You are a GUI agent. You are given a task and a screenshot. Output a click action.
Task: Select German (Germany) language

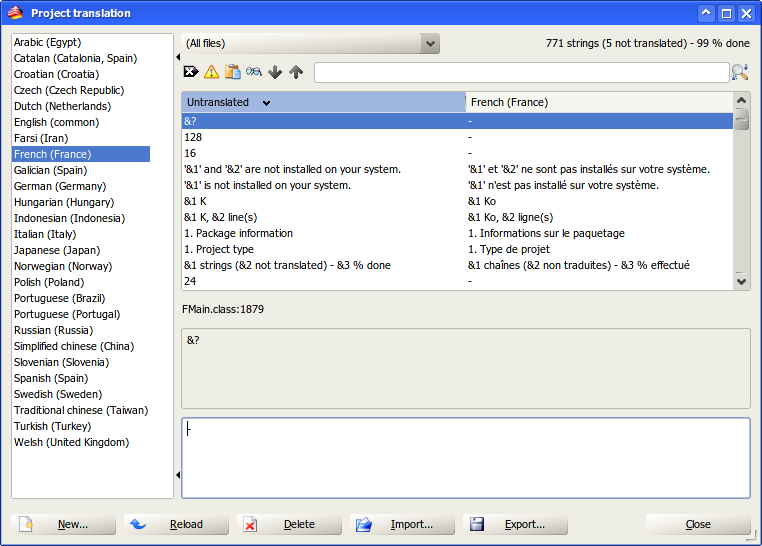(60, 187)
